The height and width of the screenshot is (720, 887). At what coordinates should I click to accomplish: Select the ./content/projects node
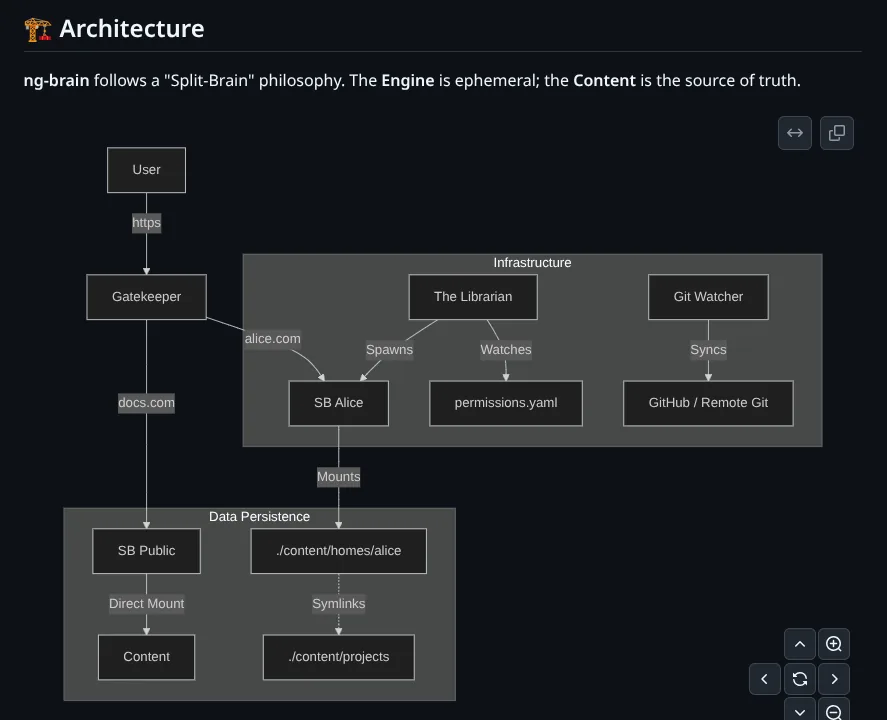pyautogui.click(x=338, y=657)
